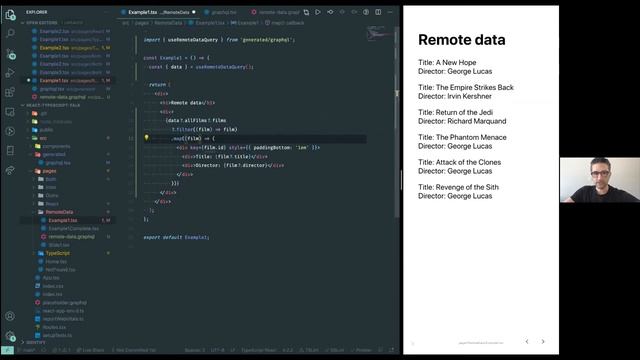Open index.css in file tree

52,286
